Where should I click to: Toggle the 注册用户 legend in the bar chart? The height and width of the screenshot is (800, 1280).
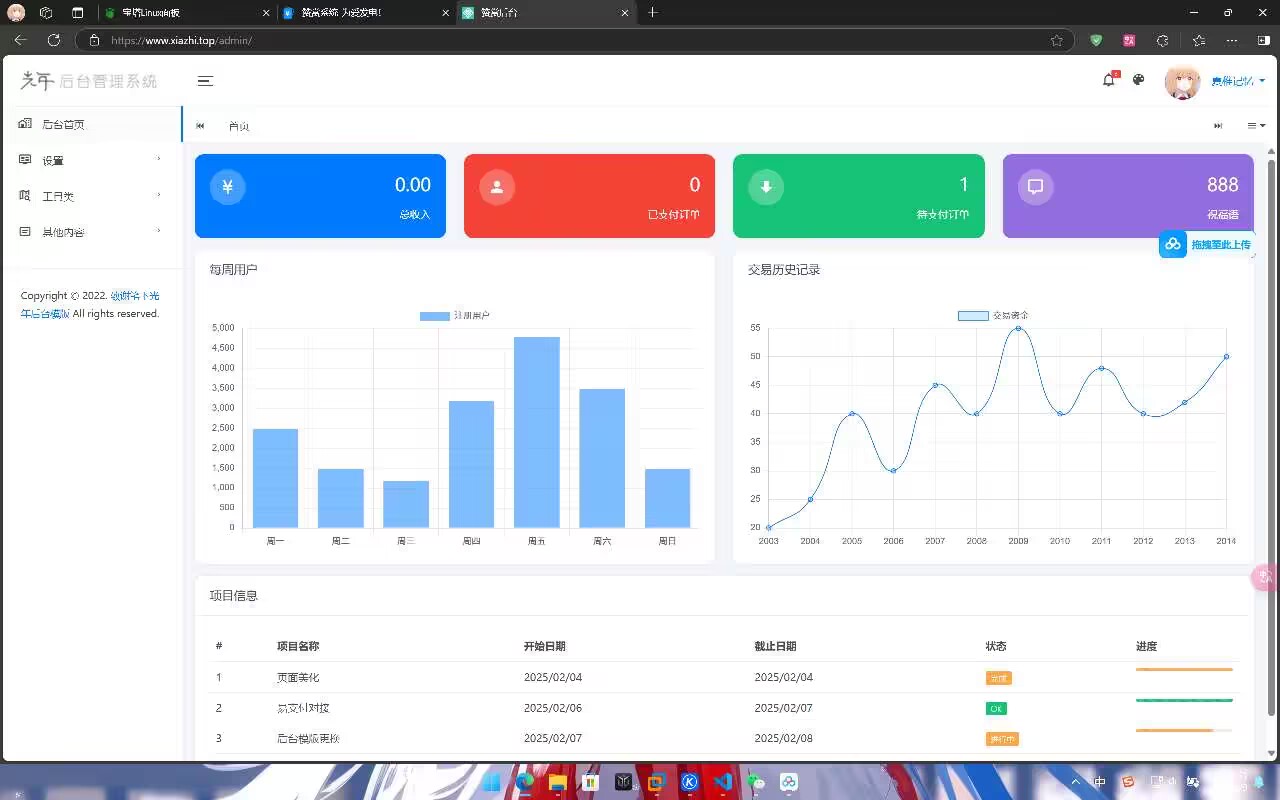[435, 316]
